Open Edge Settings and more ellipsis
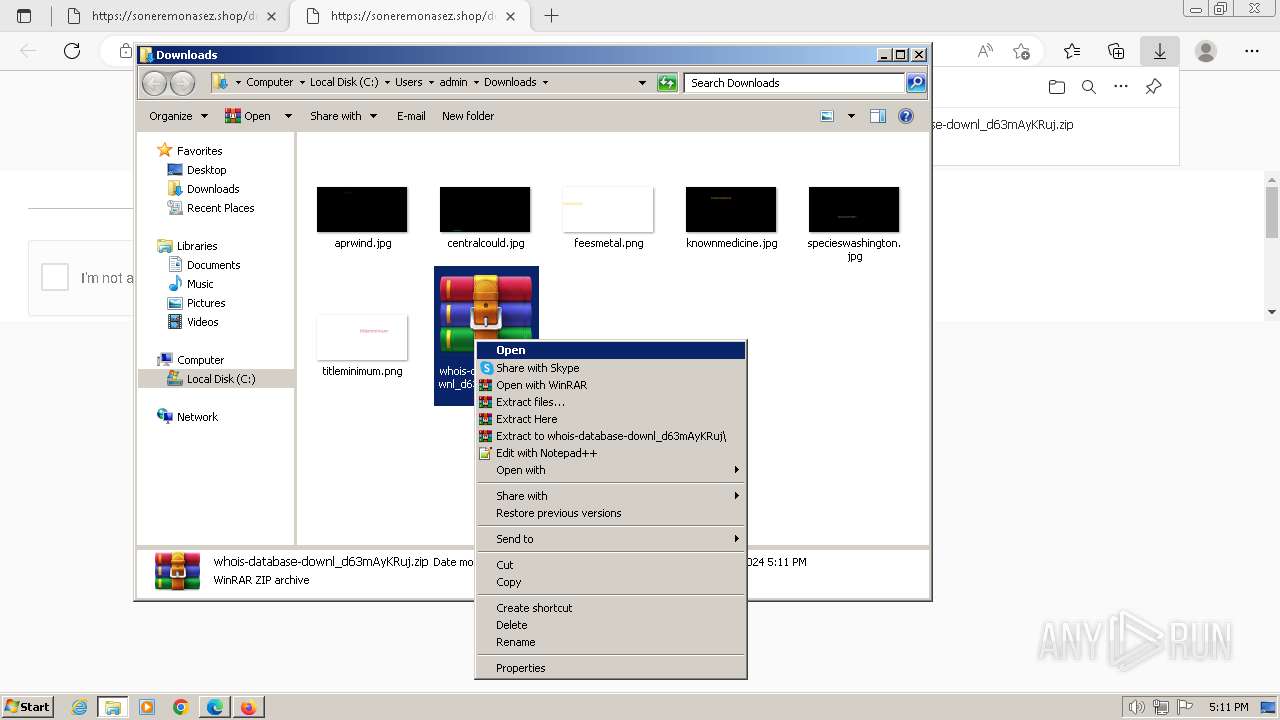The image size is (1280, 720). pos(1252,51)
